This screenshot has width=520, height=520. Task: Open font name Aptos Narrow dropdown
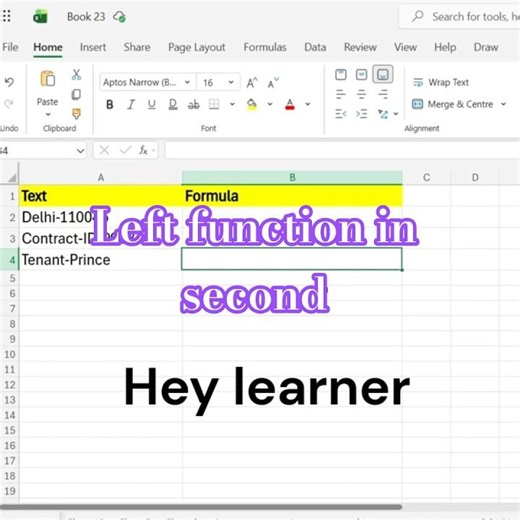point(187,82)
